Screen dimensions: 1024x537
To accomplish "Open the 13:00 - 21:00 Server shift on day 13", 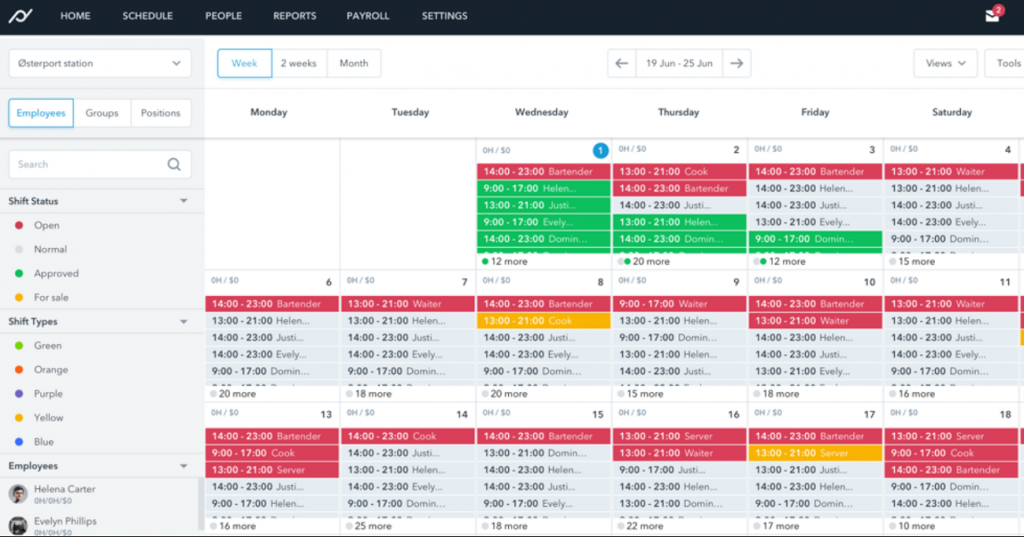I will [272, 470].
